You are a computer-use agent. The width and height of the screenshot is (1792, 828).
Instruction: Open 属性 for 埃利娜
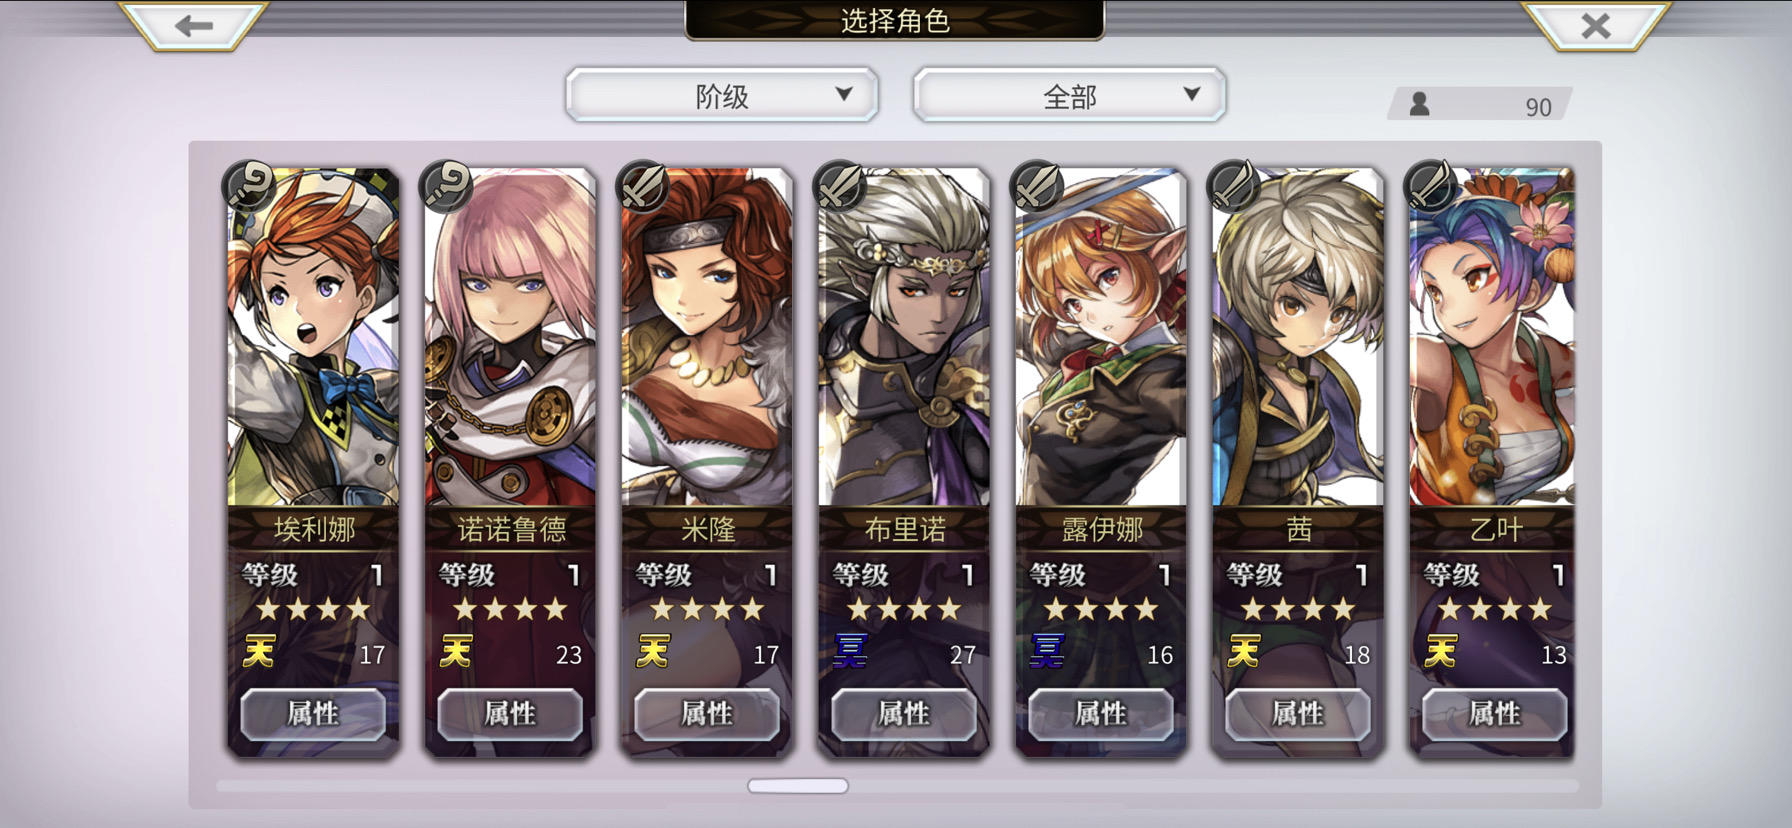313,713
